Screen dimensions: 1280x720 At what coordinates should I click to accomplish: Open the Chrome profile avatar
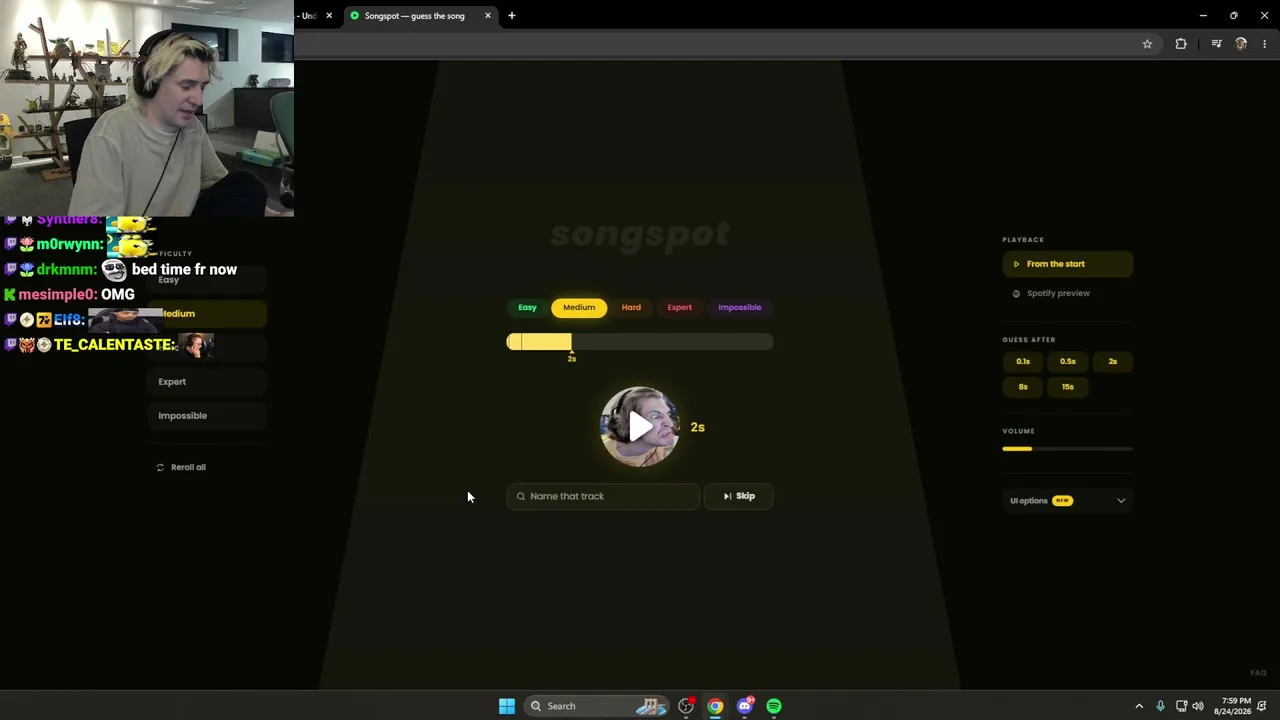(1241, 44)
